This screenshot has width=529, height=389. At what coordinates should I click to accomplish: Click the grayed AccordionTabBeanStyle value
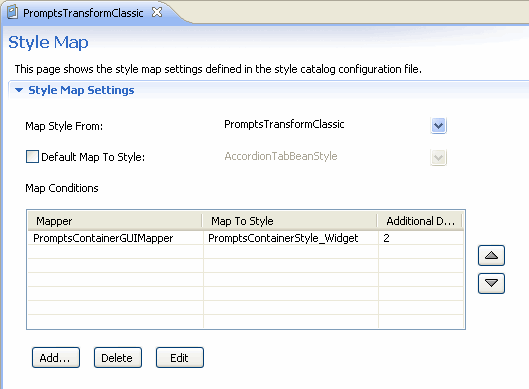coord(281,156)
